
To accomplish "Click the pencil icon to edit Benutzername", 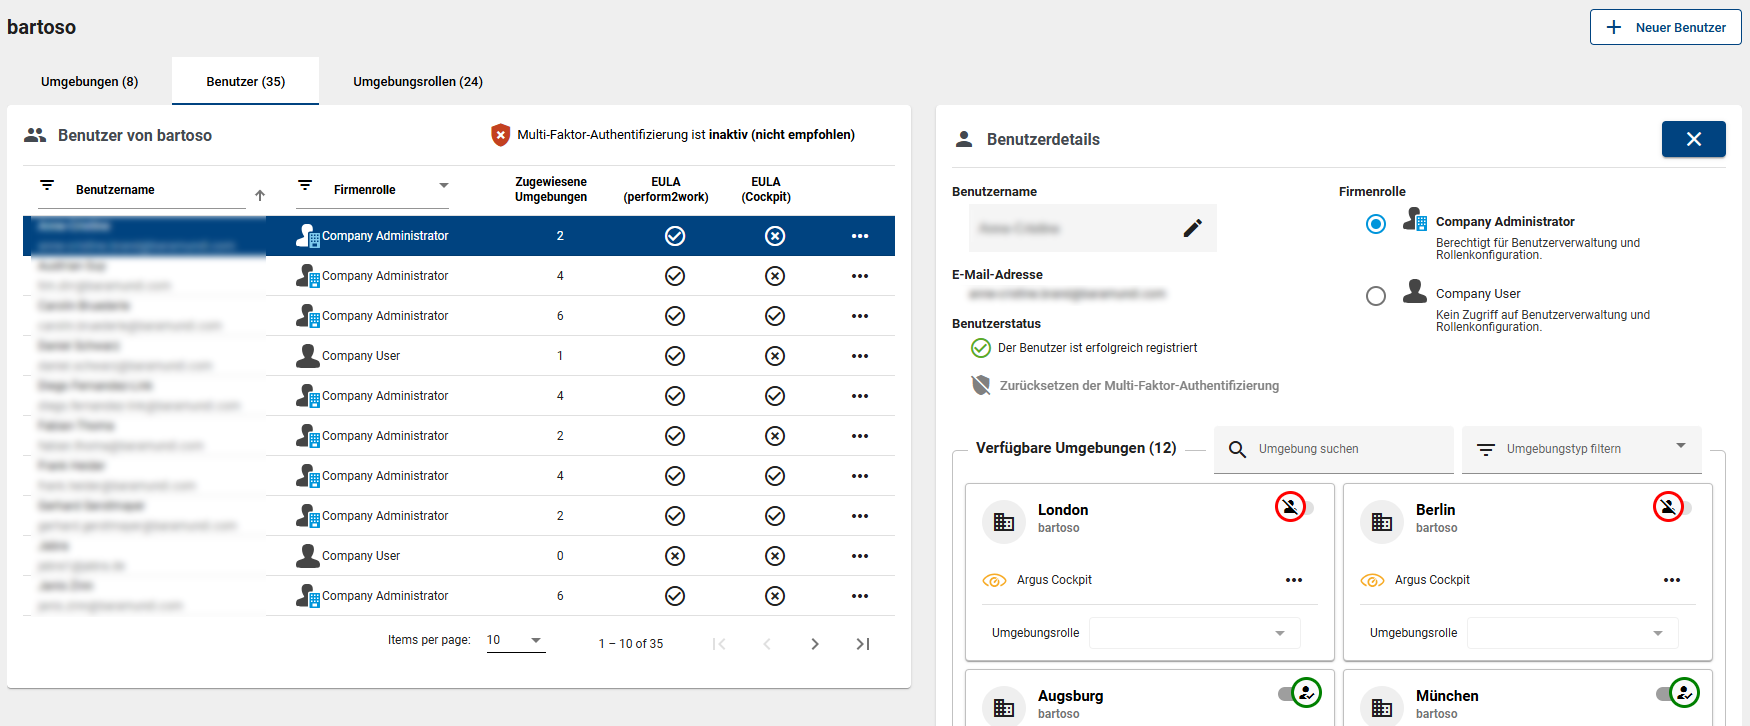I will coord(1192,228).
